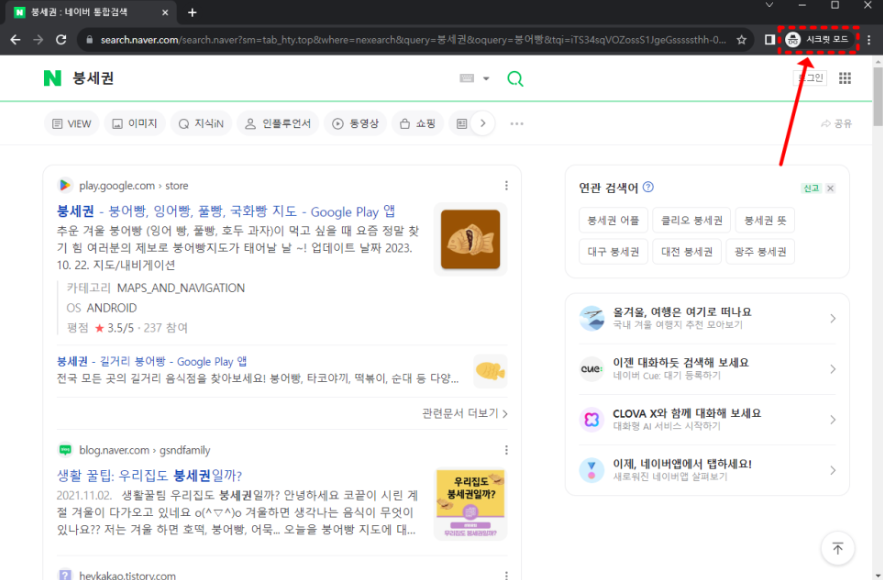Open options menu for play.google.com result
This screenshot has width=883, height=580.
(x=506, y=185)
